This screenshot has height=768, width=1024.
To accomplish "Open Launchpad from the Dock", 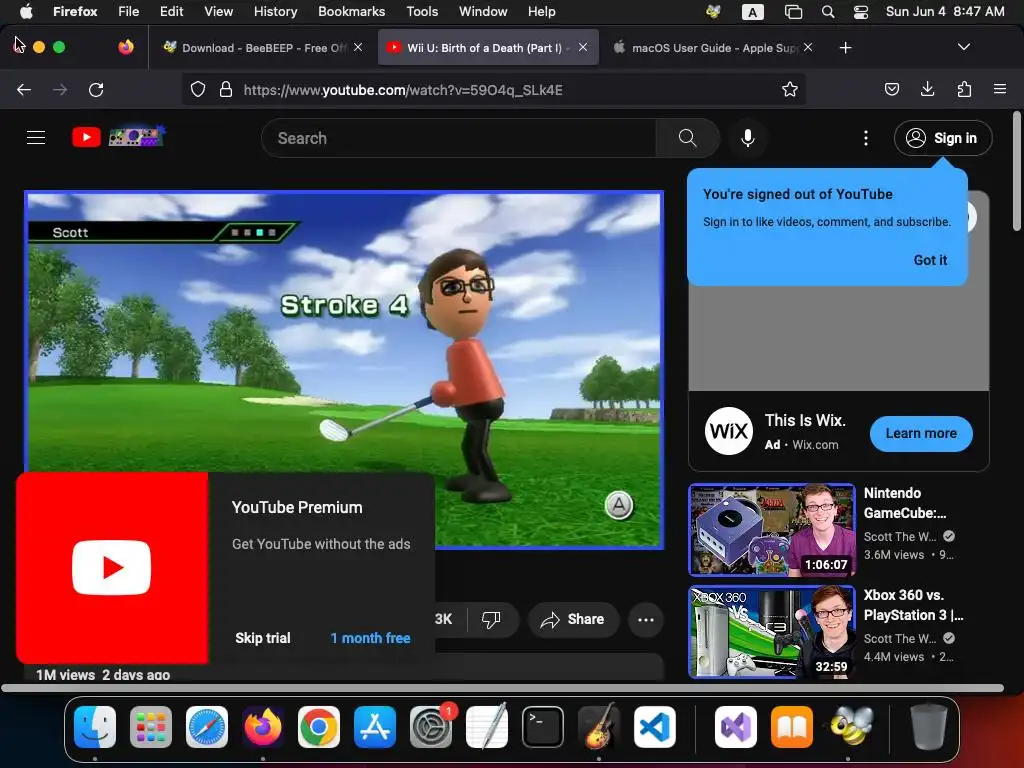I will (151, 727).
